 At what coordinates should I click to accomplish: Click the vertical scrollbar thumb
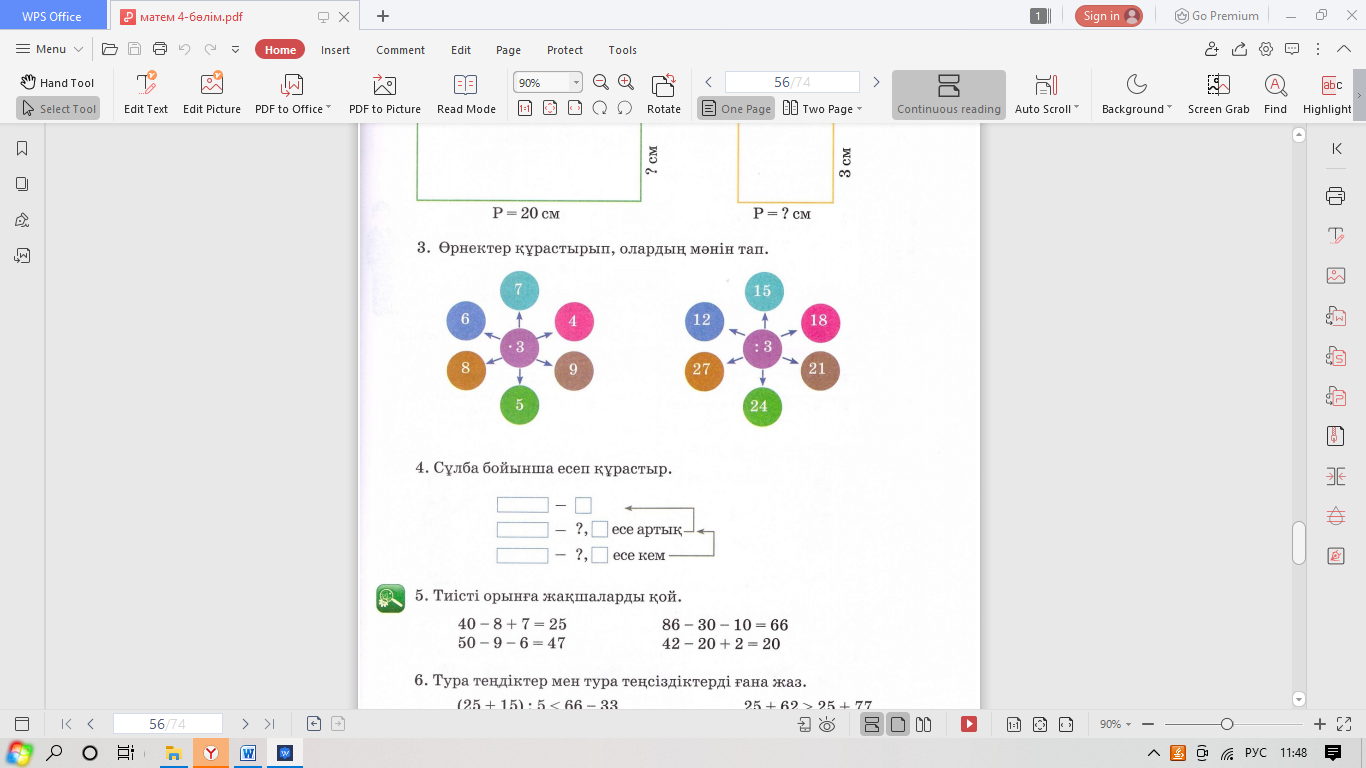(1299, 543)
